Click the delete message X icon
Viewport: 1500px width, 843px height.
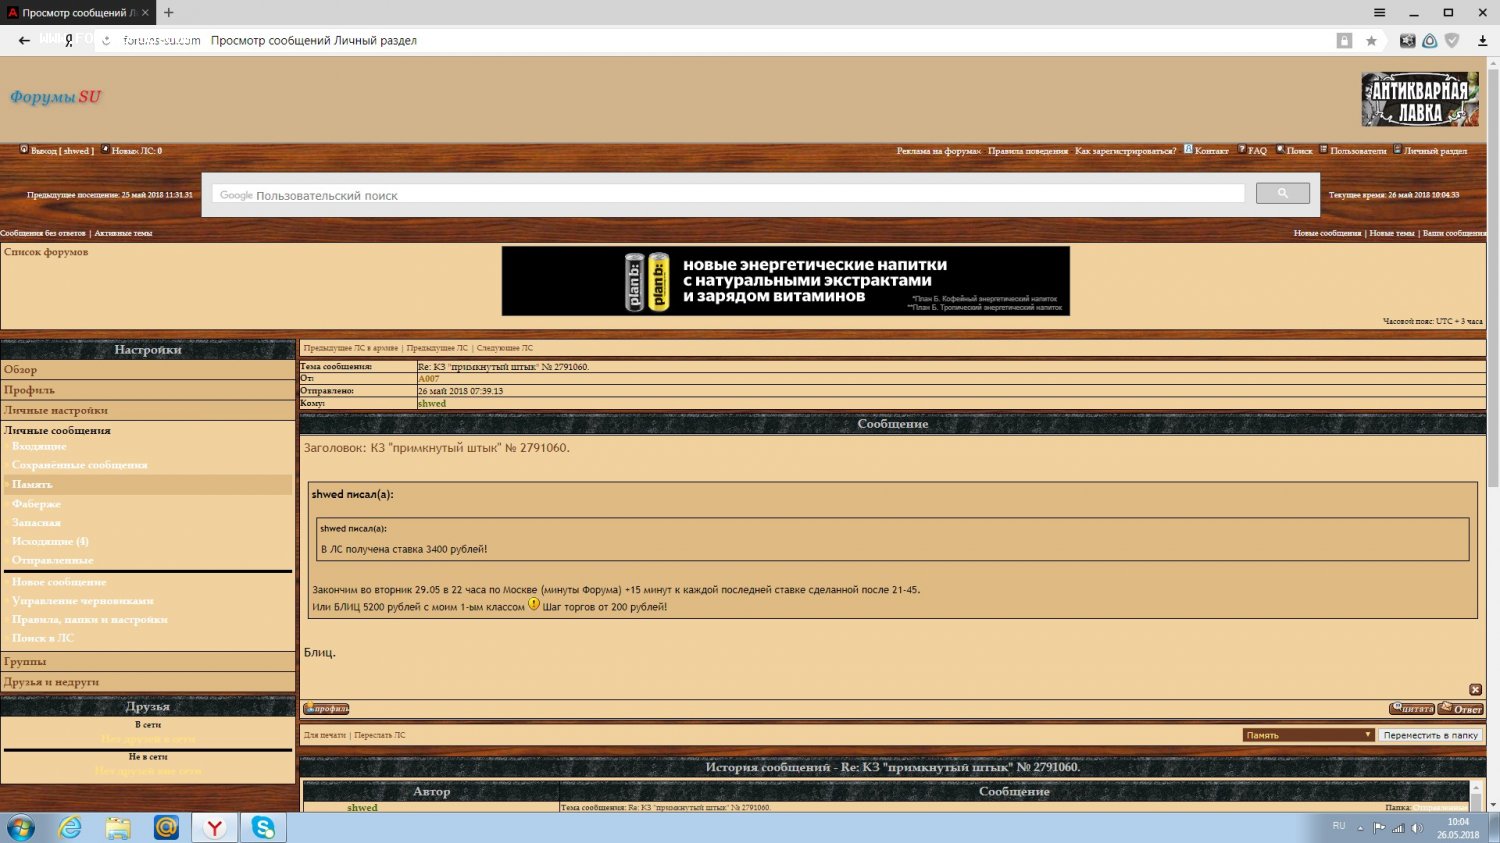(1475, 690)
